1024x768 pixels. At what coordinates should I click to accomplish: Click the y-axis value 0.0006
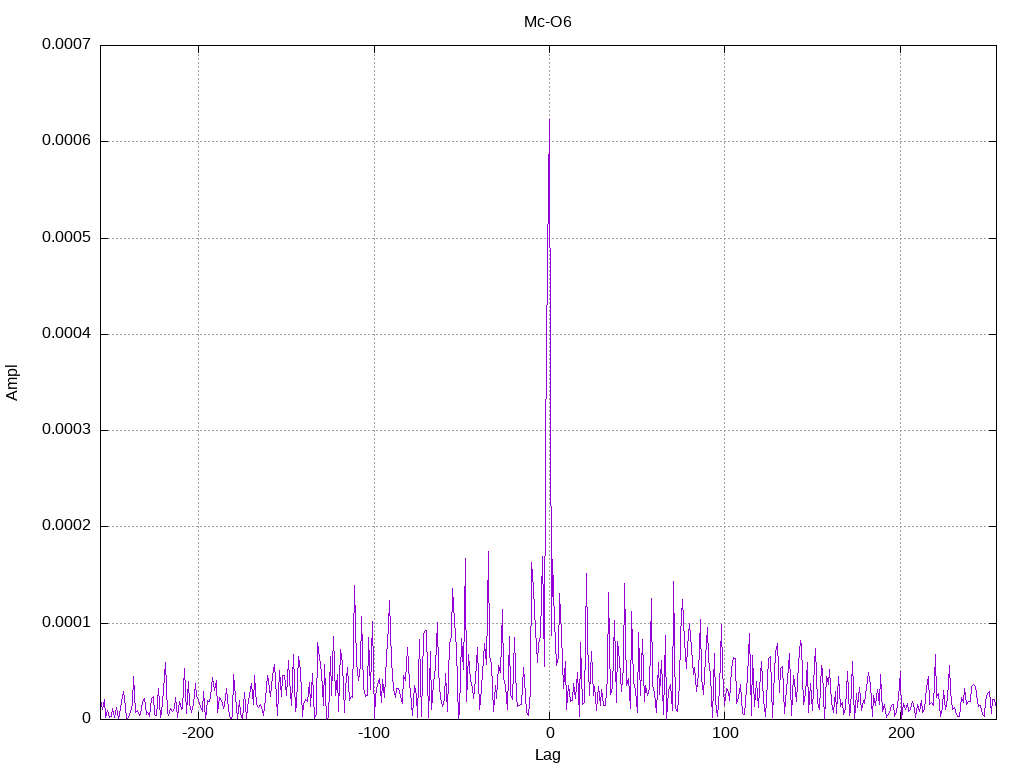click(67, 140)
